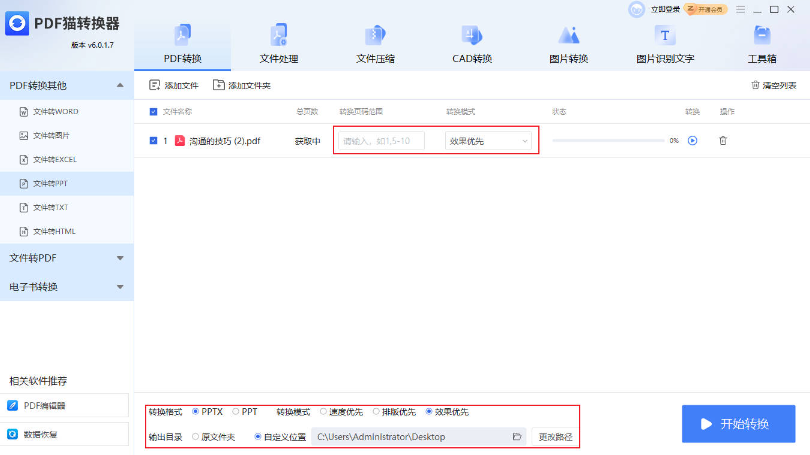
Task: Click the output path field
Action: pos(419,436)
